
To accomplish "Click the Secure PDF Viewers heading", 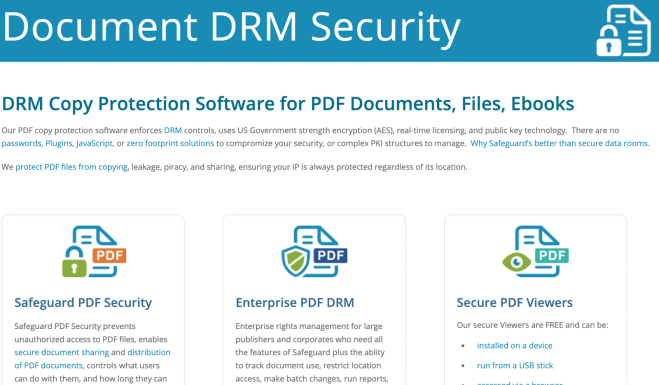I will pyautogui.click(x=514, y=303).
